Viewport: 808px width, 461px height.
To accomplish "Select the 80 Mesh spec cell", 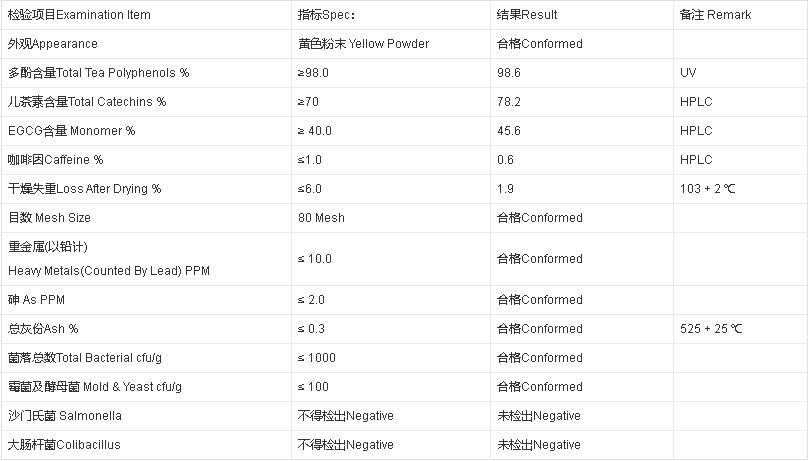I will click(x=321, y=218).
